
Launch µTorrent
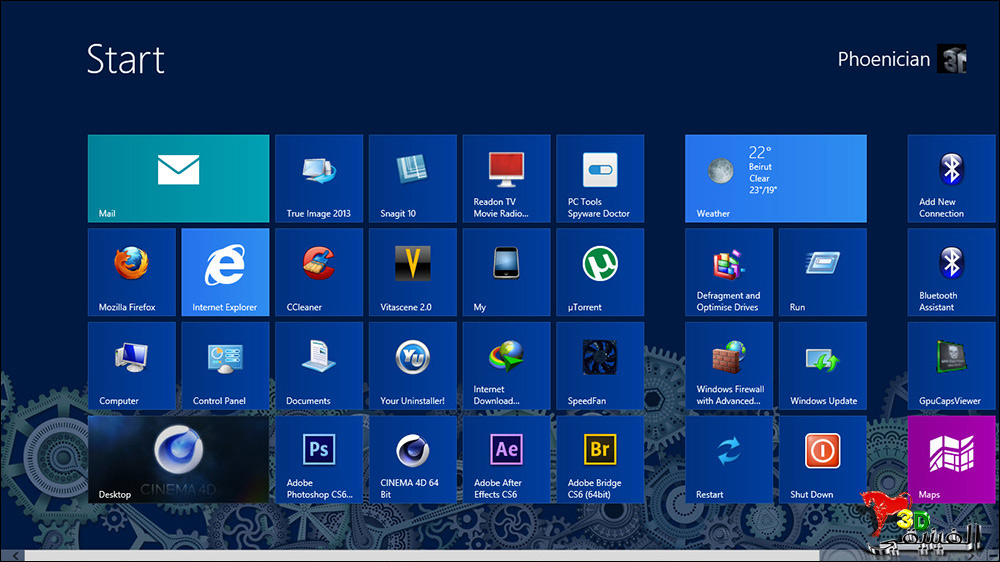tap(600, 272)
